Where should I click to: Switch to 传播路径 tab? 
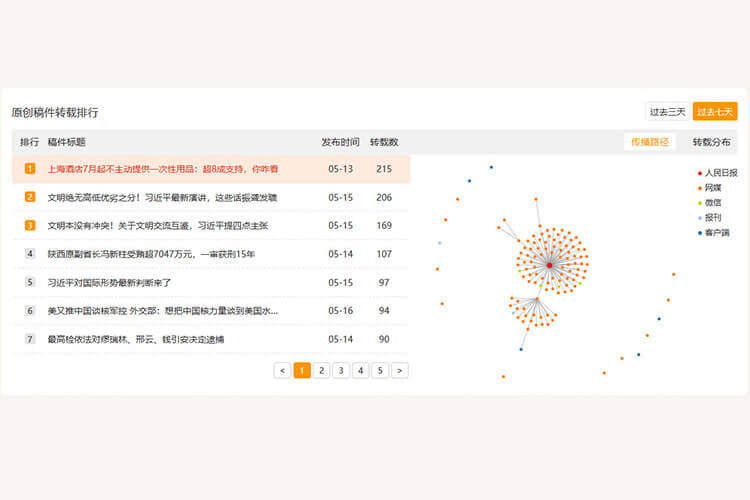pos(649,142)
